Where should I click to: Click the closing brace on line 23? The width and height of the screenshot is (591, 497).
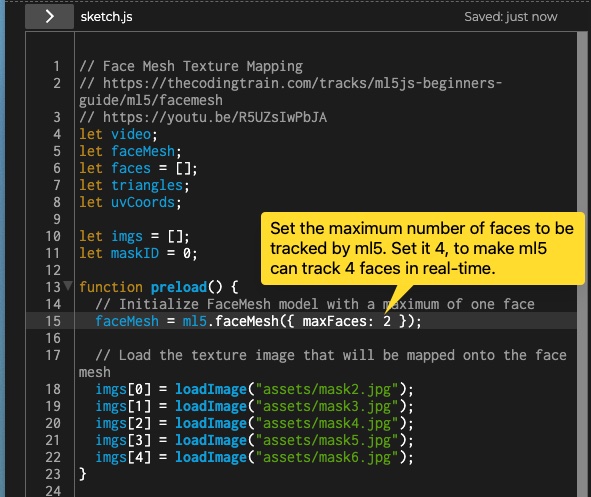pyautogui.click(x=83, y=474)
